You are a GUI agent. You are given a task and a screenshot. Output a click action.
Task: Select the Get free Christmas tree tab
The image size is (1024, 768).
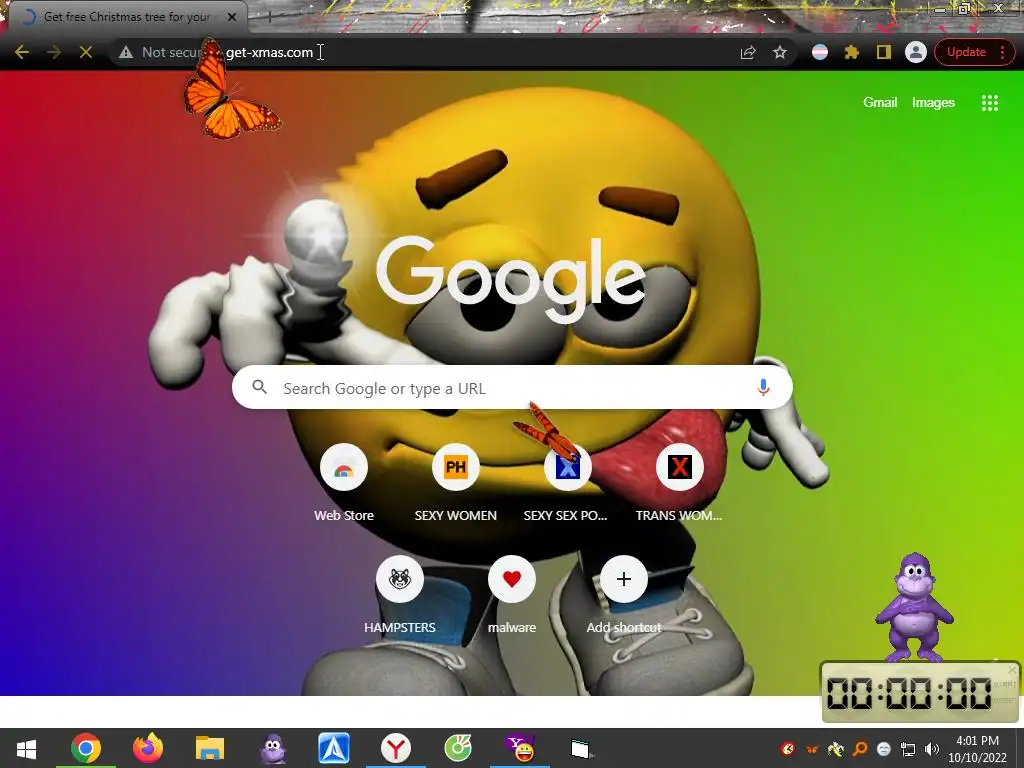(x=127, y=17)
